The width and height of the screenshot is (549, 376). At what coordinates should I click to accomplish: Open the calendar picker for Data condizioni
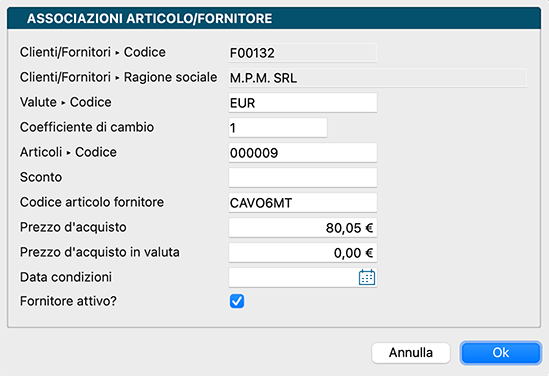[x=367, y=278]
